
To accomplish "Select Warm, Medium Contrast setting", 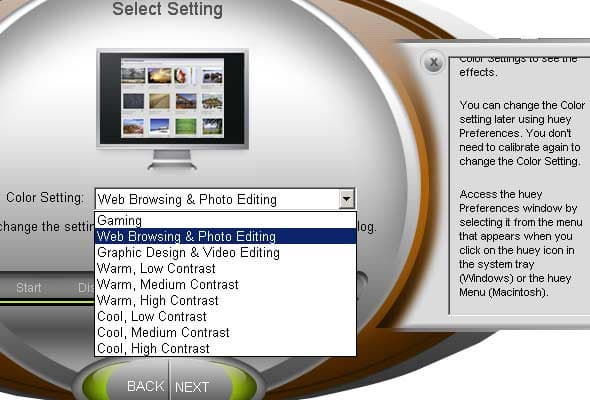I will [x=225, y=284].
